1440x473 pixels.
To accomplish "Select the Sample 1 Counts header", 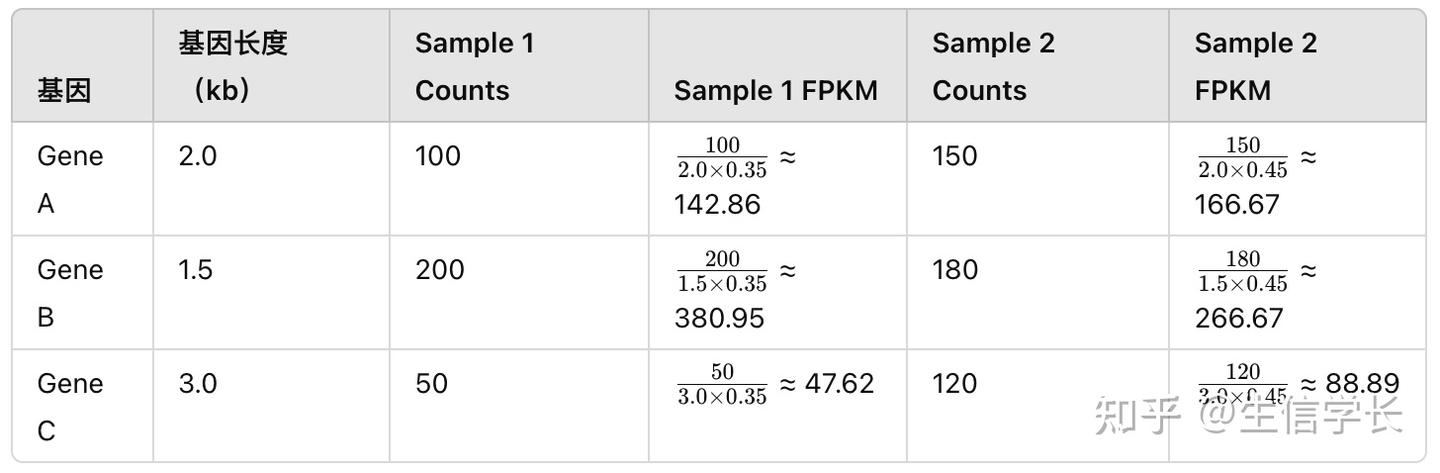I will pyautogui.click(x=475, y=66).
